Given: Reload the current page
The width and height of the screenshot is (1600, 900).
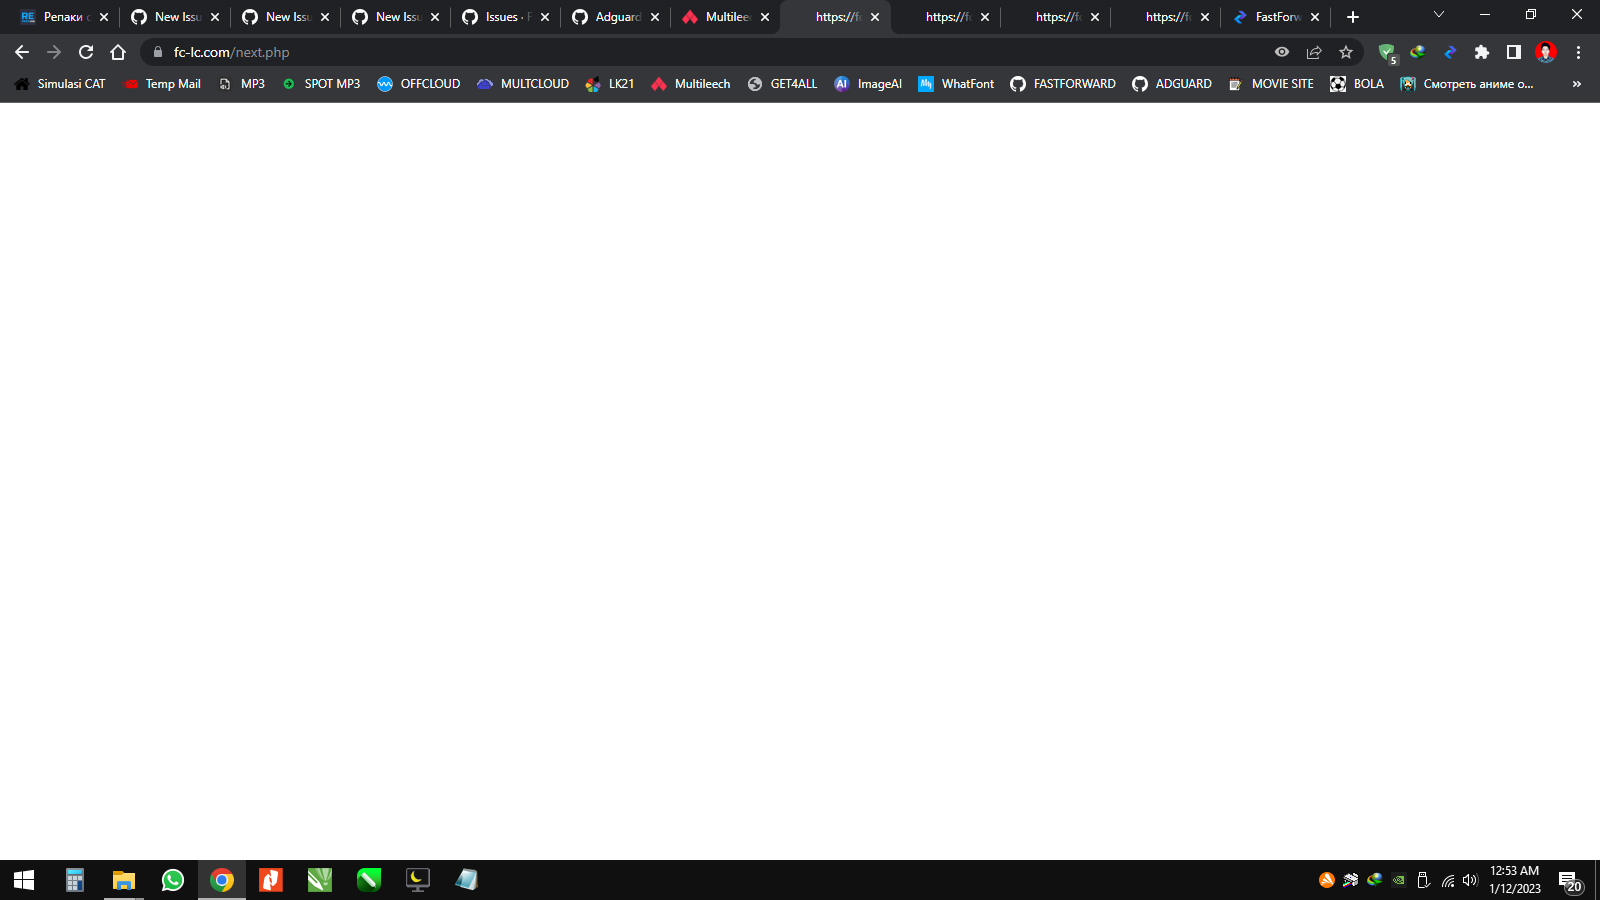Looking at the screenshot, I should click(86, 52).
